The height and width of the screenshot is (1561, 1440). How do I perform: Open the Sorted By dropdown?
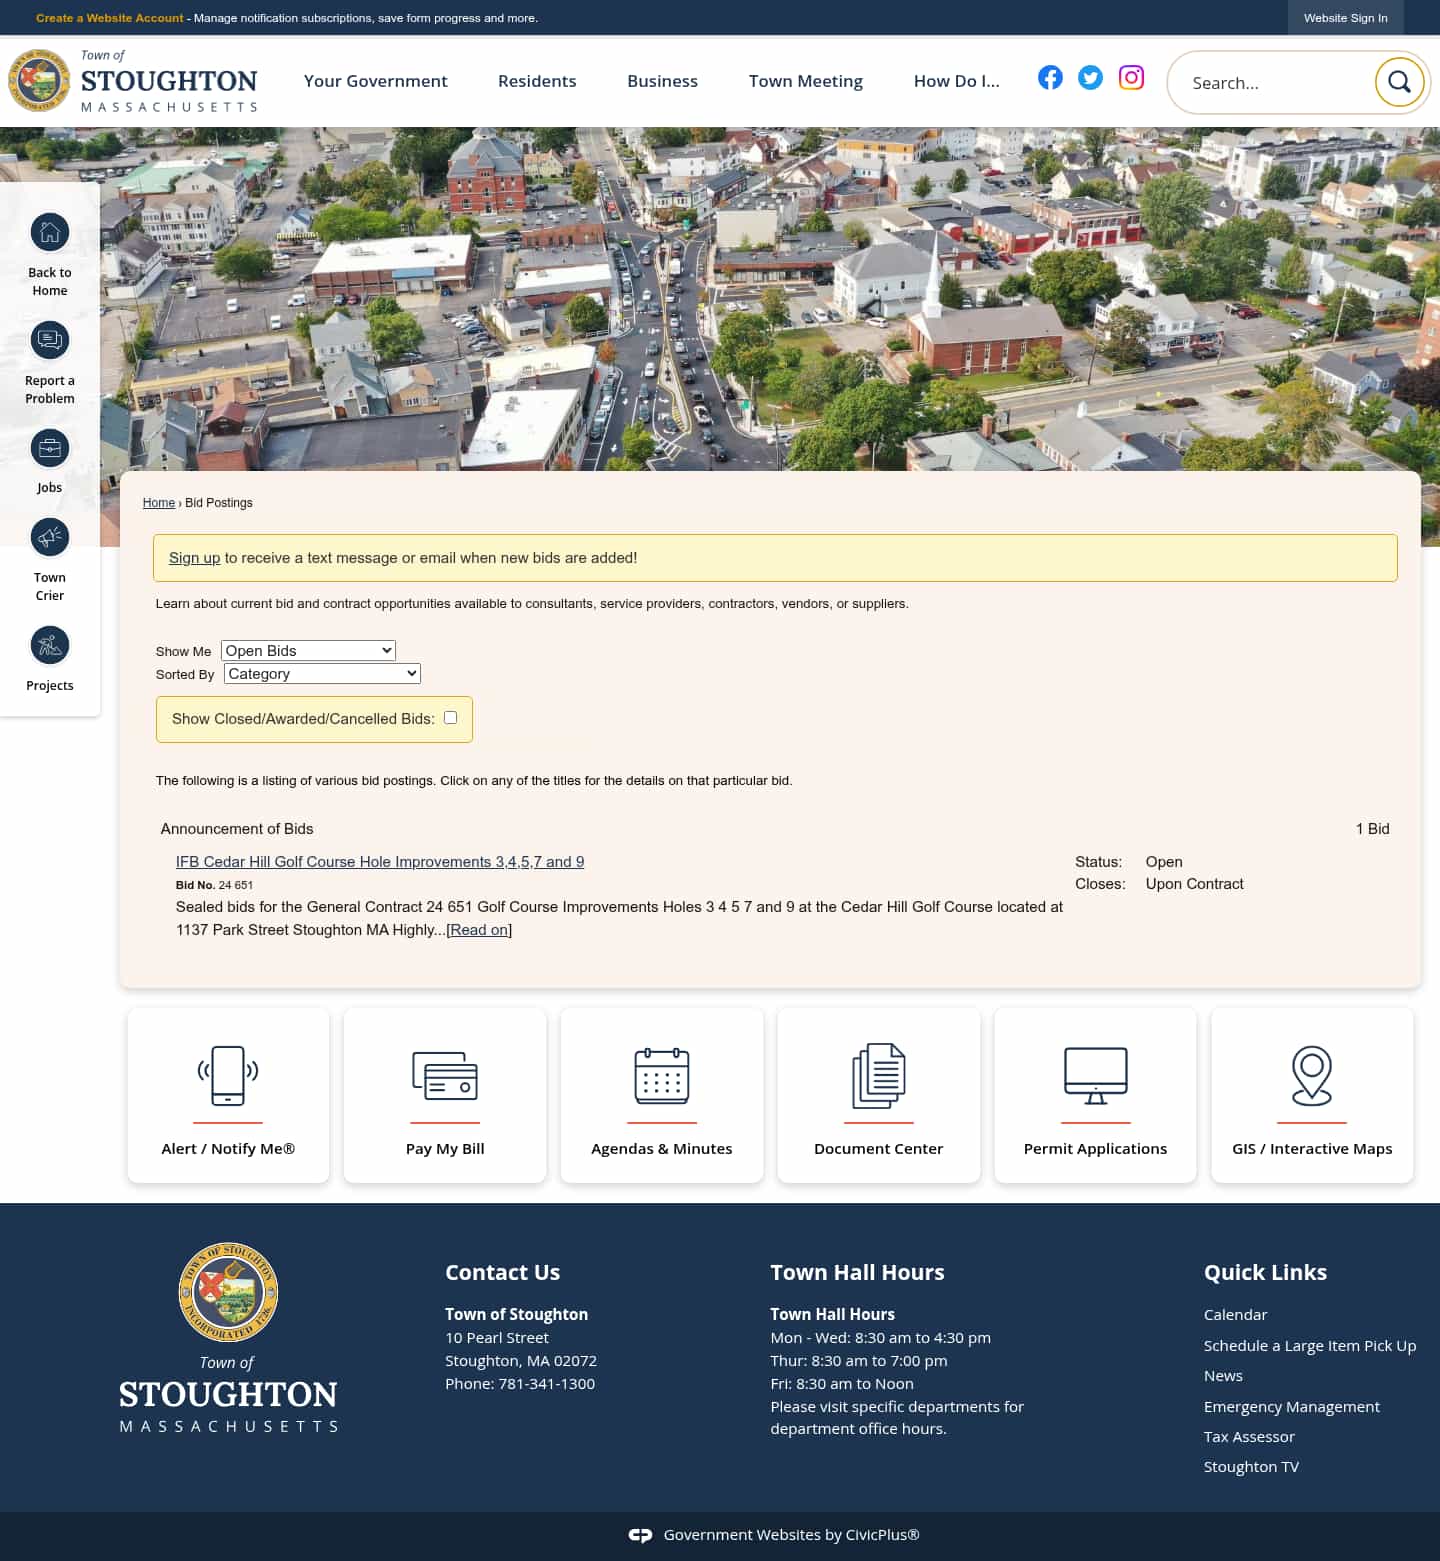click(x=321, y=673)
